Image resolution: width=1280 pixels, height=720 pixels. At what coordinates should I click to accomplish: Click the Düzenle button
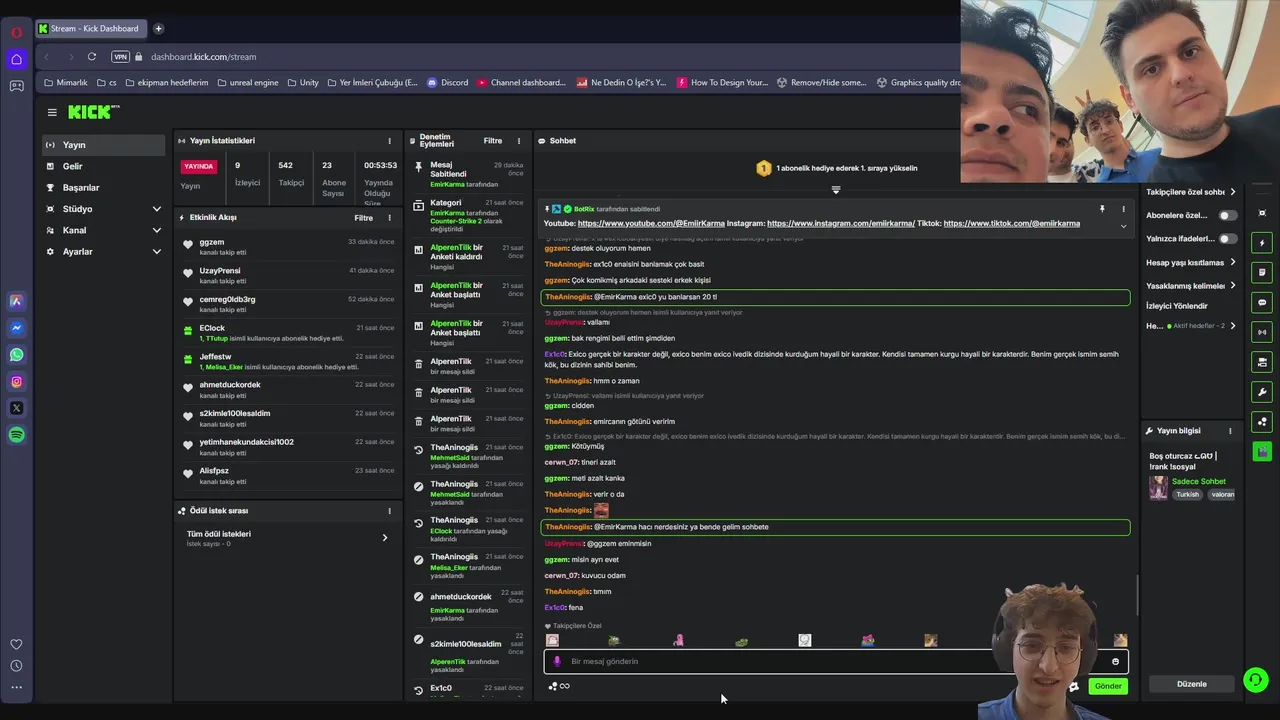point(1191,684)
